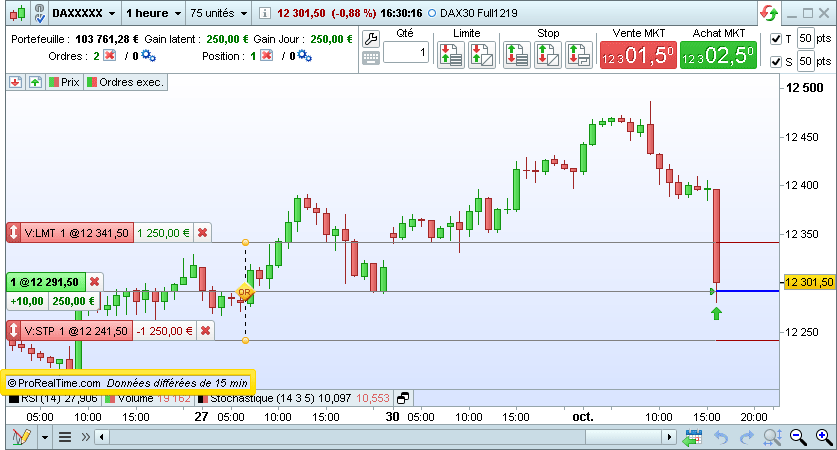Click the green Achat MKT buy button

pyautogui.click(x=718, y=55)
